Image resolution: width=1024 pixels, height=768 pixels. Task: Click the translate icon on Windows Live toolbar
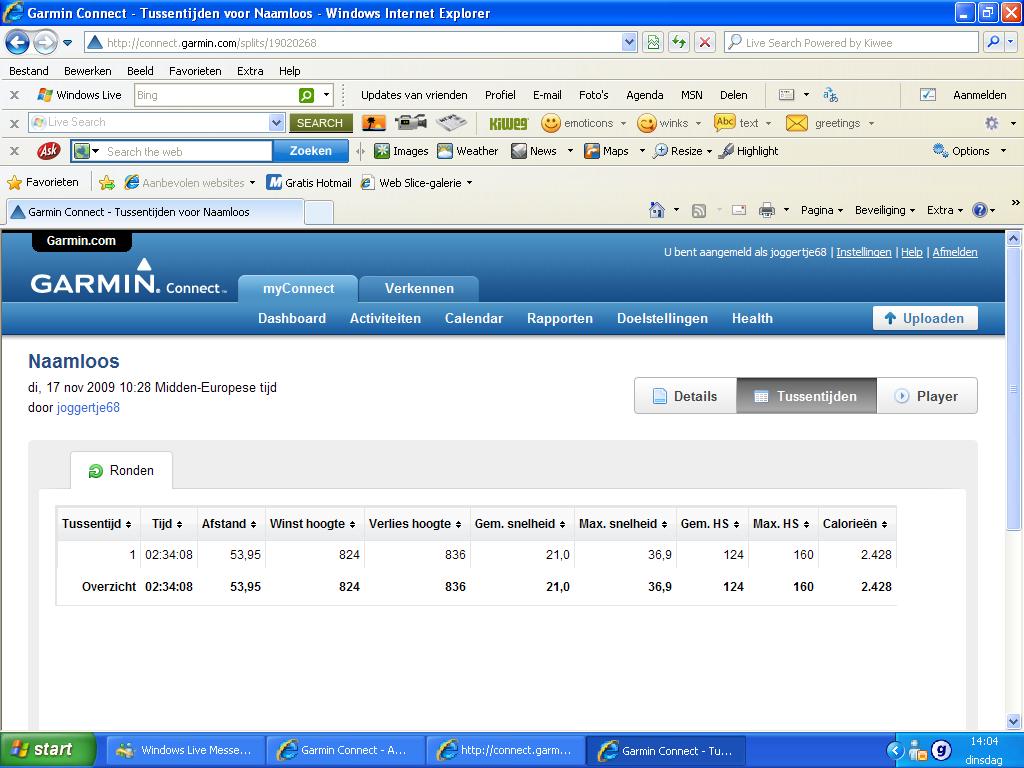(x=831, y=95)
